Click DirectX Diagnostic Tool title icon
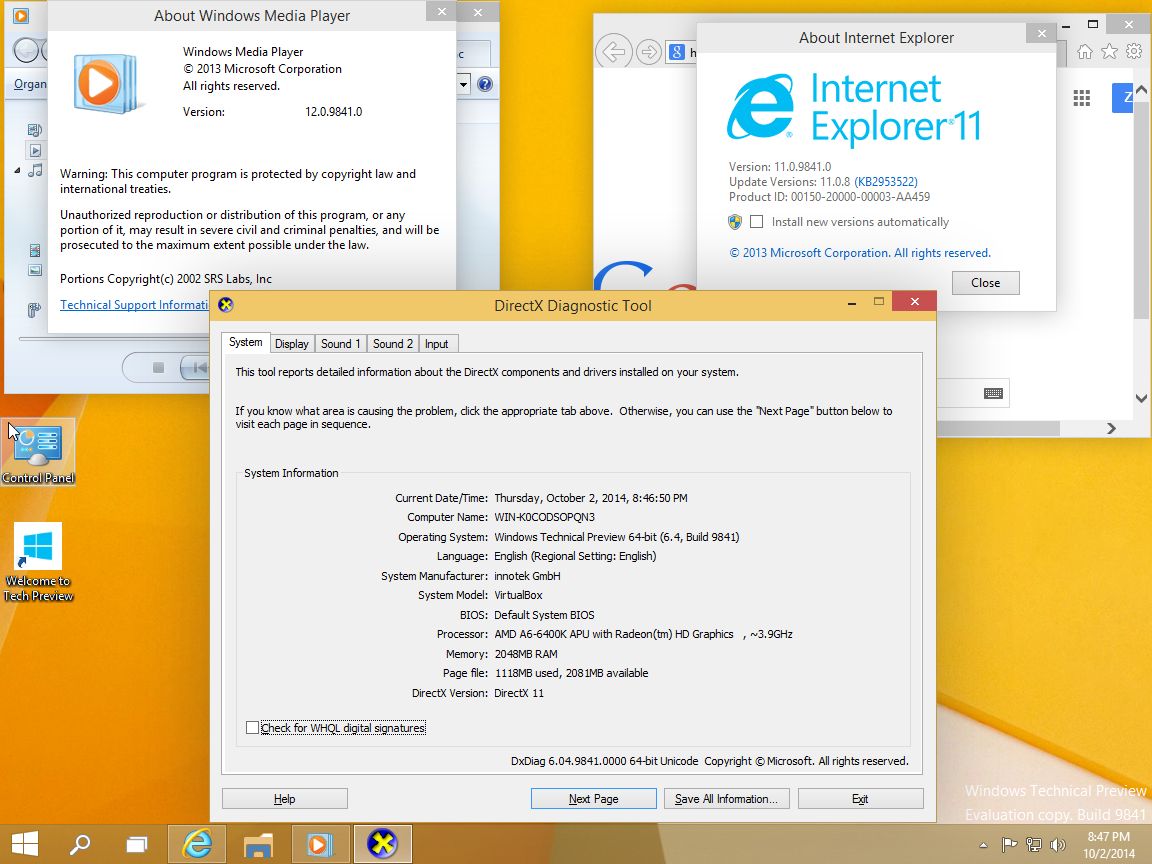 pos(226,305)
